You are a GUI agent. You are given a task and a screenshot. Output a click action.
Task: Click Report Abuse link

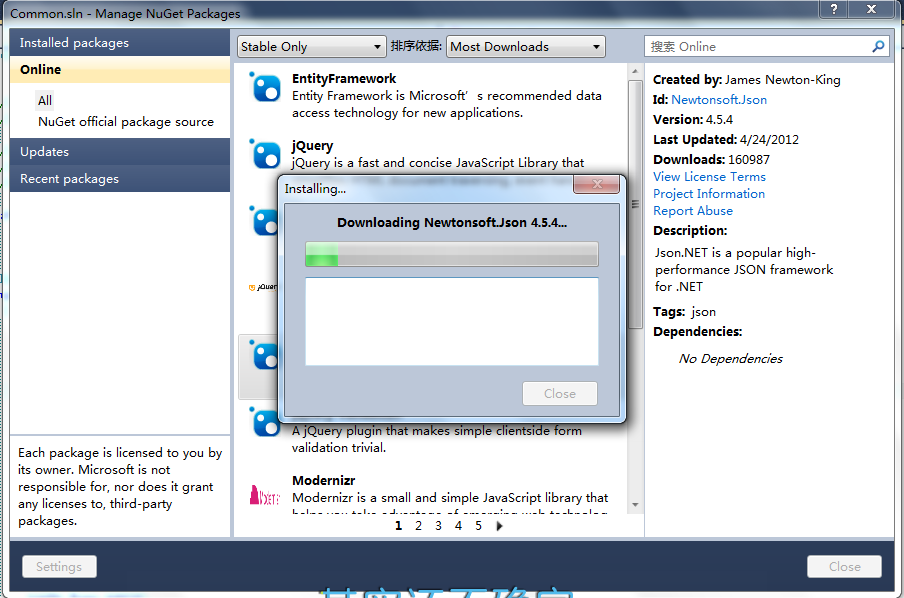click(x=692, y=211)
